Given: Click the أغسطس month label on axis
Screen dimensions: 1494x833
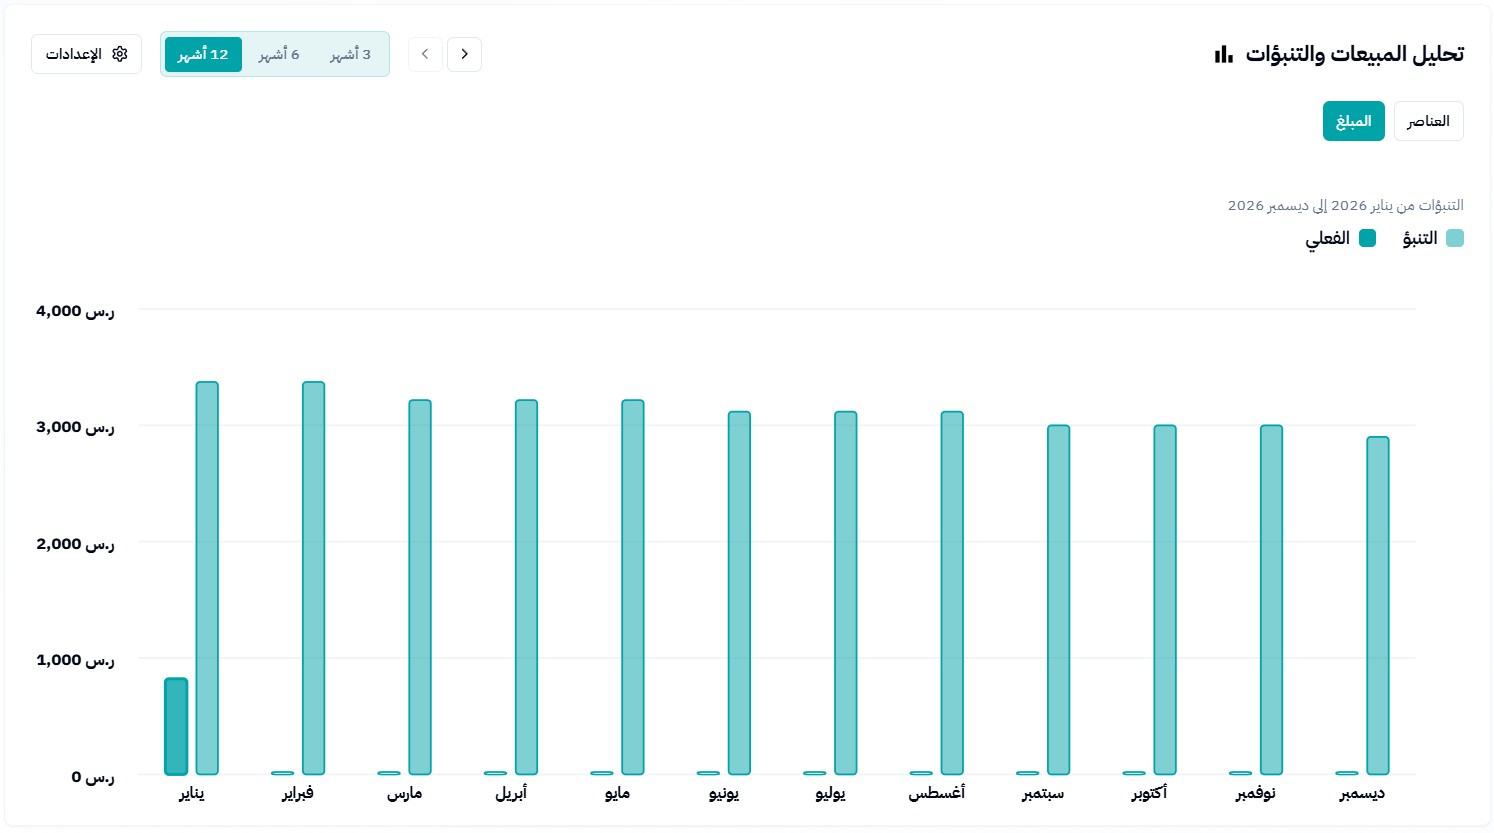Looking at the screenshot, I should [936, 793].
